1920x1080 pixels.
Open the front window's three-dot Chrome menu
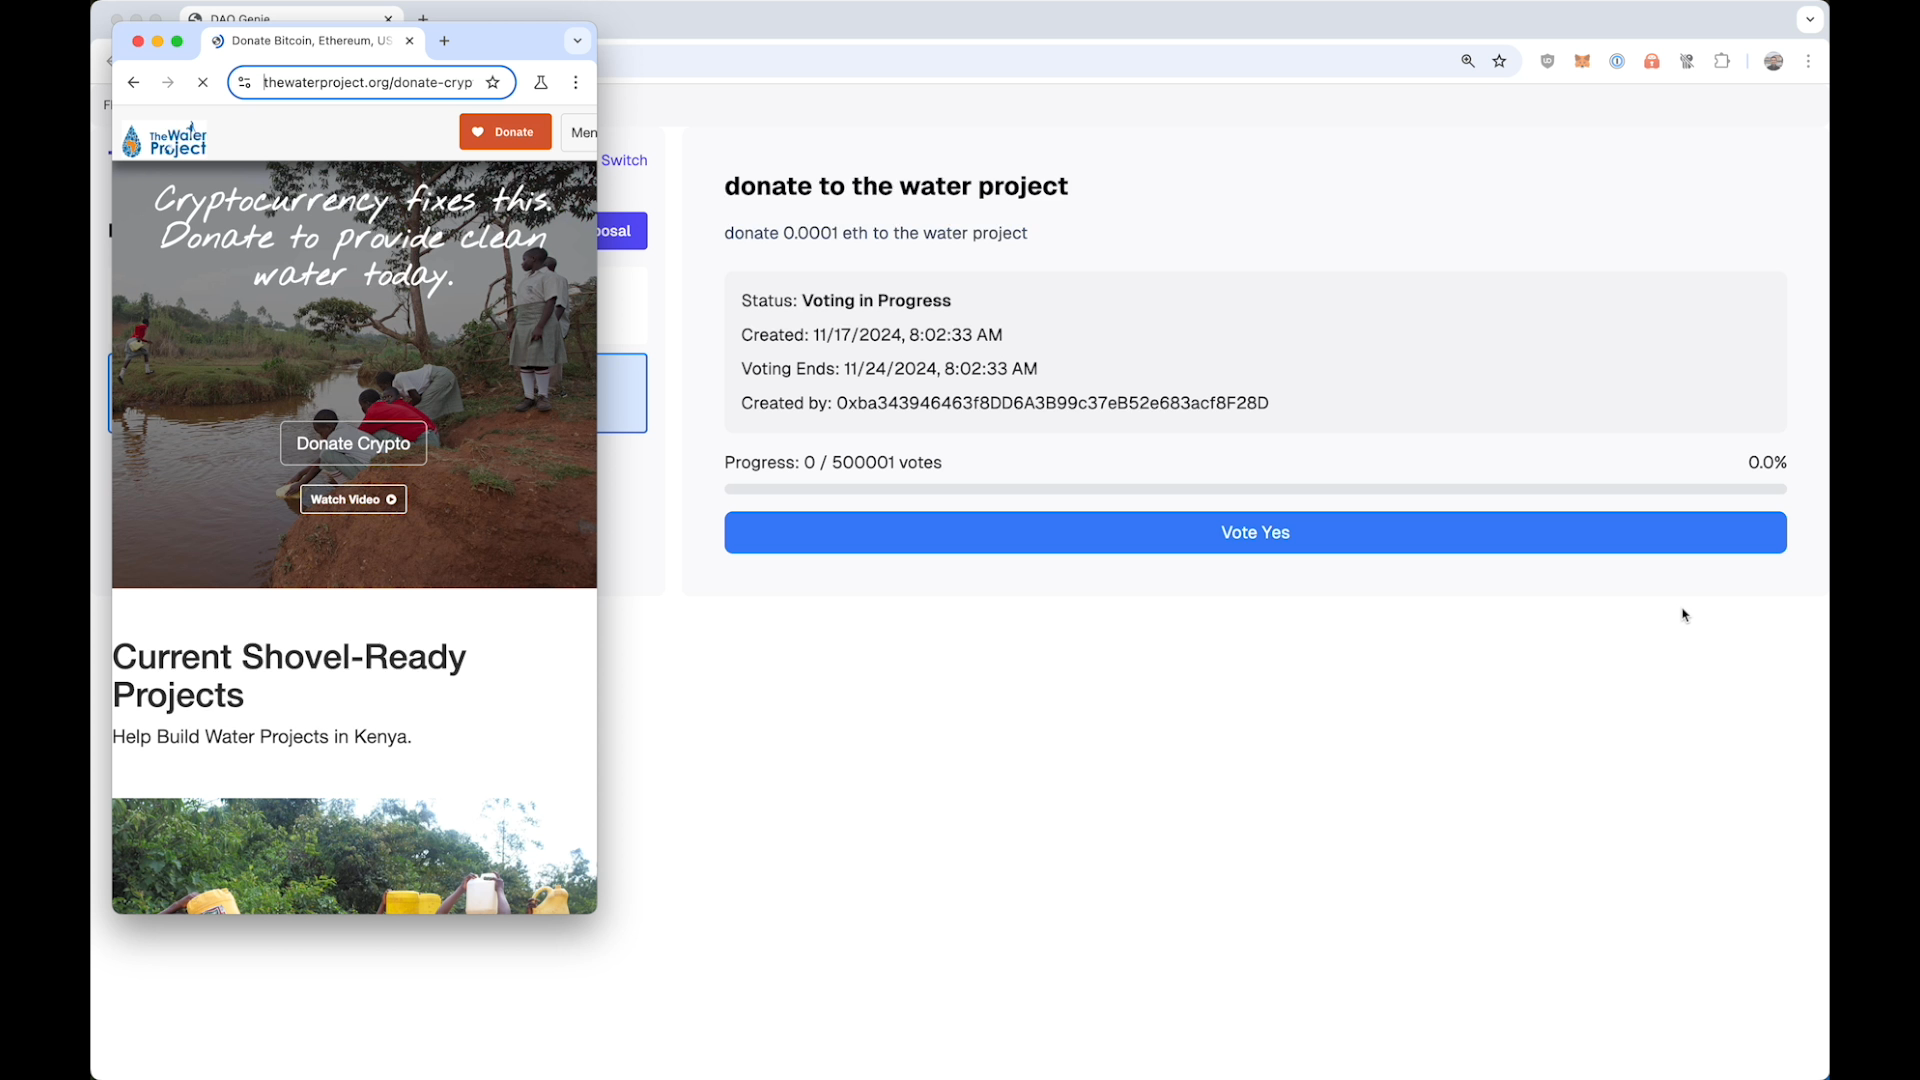pyautogui.click(x=576, y=82)
